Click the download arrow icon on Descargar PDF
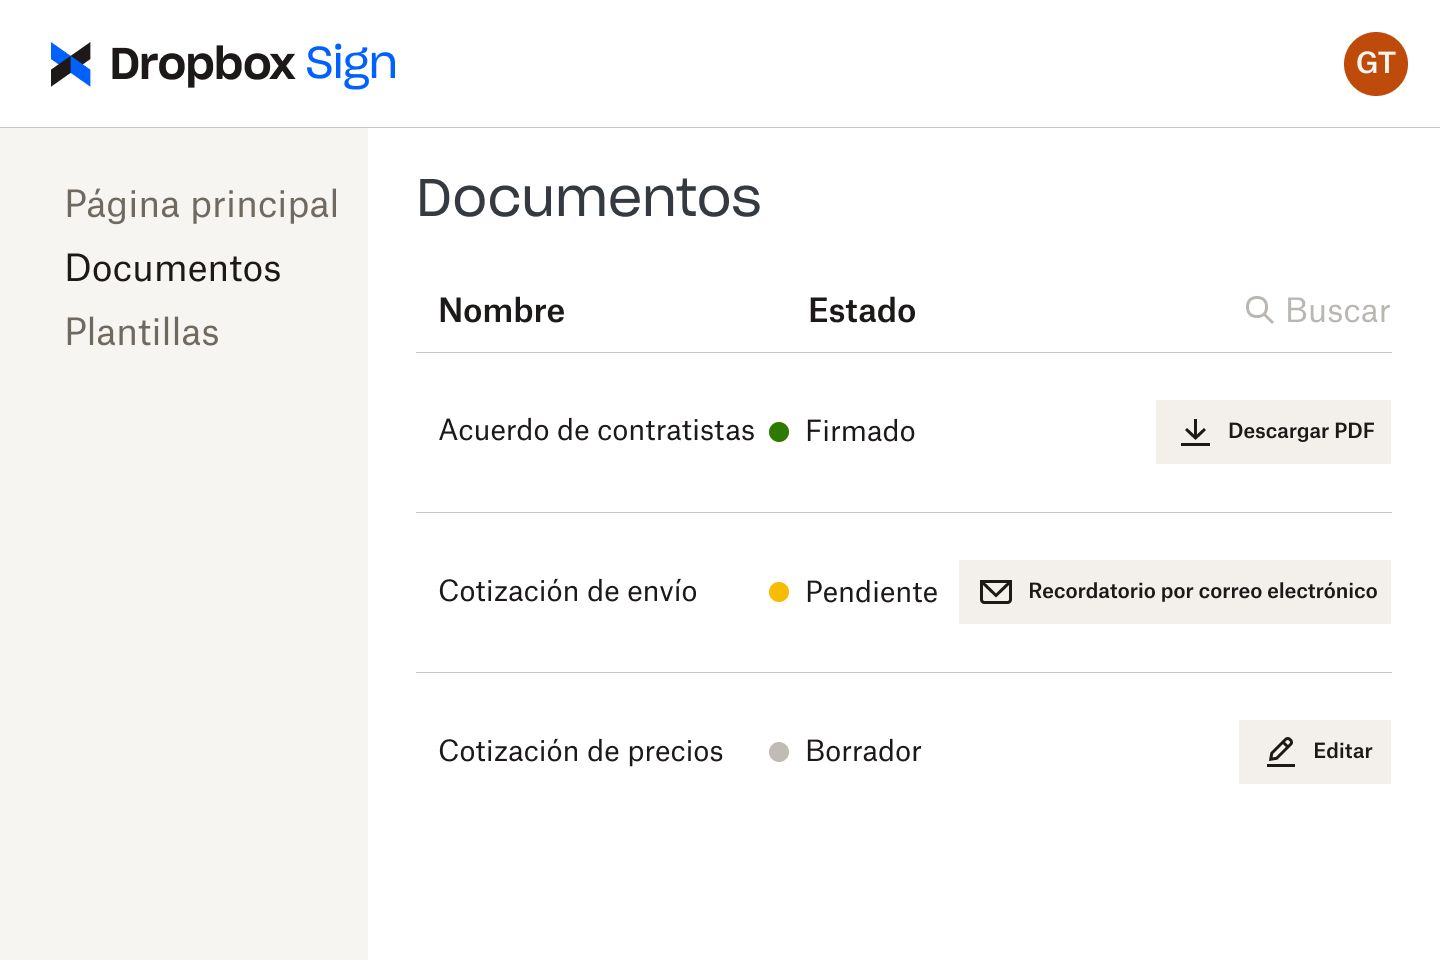 (1196, 432)
